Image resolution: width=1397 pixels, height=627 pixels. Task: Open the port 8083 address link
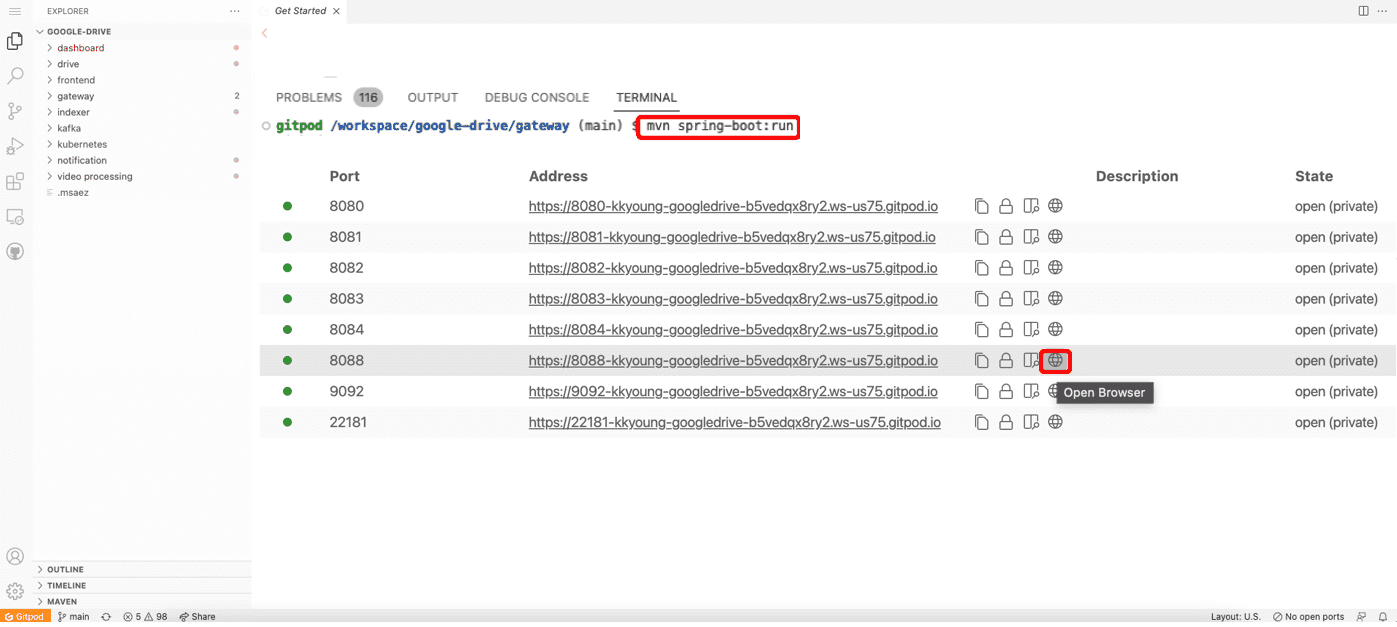(x=732, y=299)
